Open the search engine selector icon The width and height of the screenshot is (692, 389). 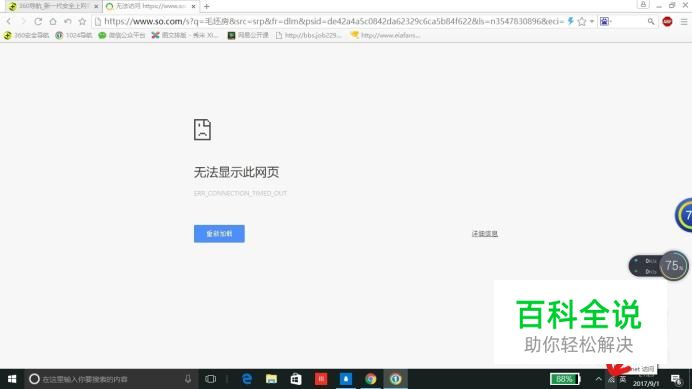click(x=604, y=21)
